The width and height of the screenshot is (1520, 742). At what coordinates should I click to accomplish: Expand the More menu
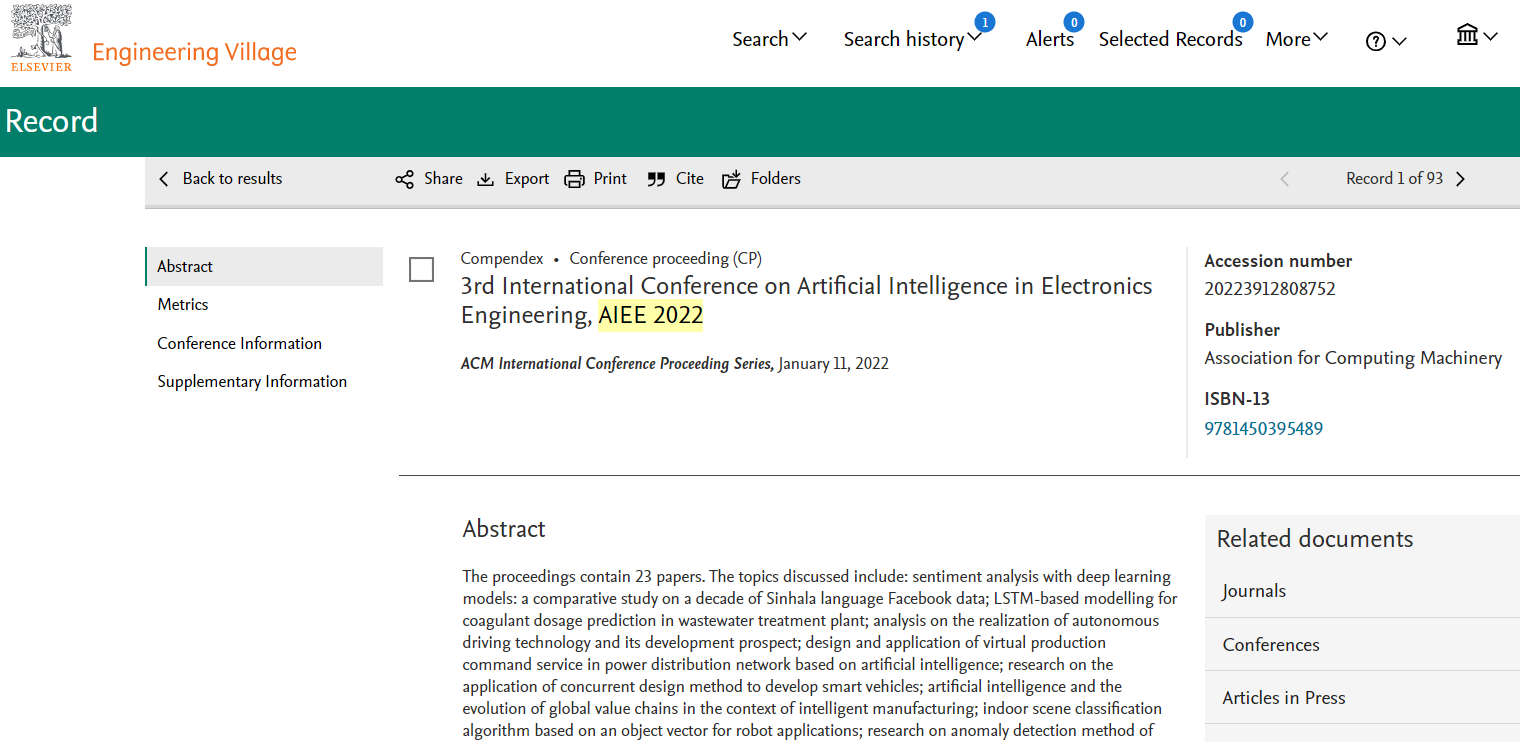[x=1296, y=39]
